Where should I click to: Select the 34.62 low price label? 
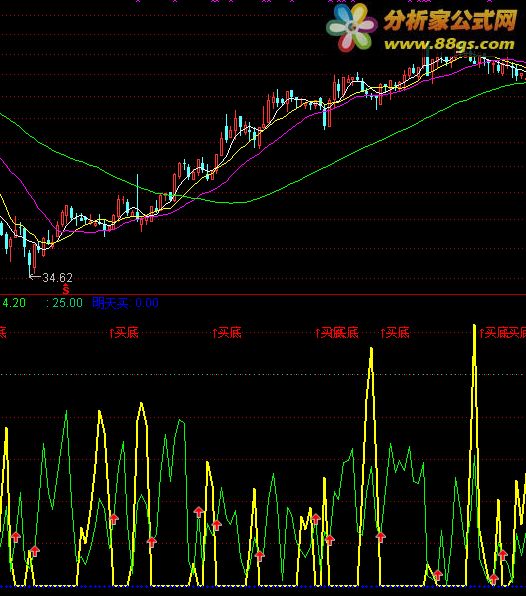(x=57, y=278)
